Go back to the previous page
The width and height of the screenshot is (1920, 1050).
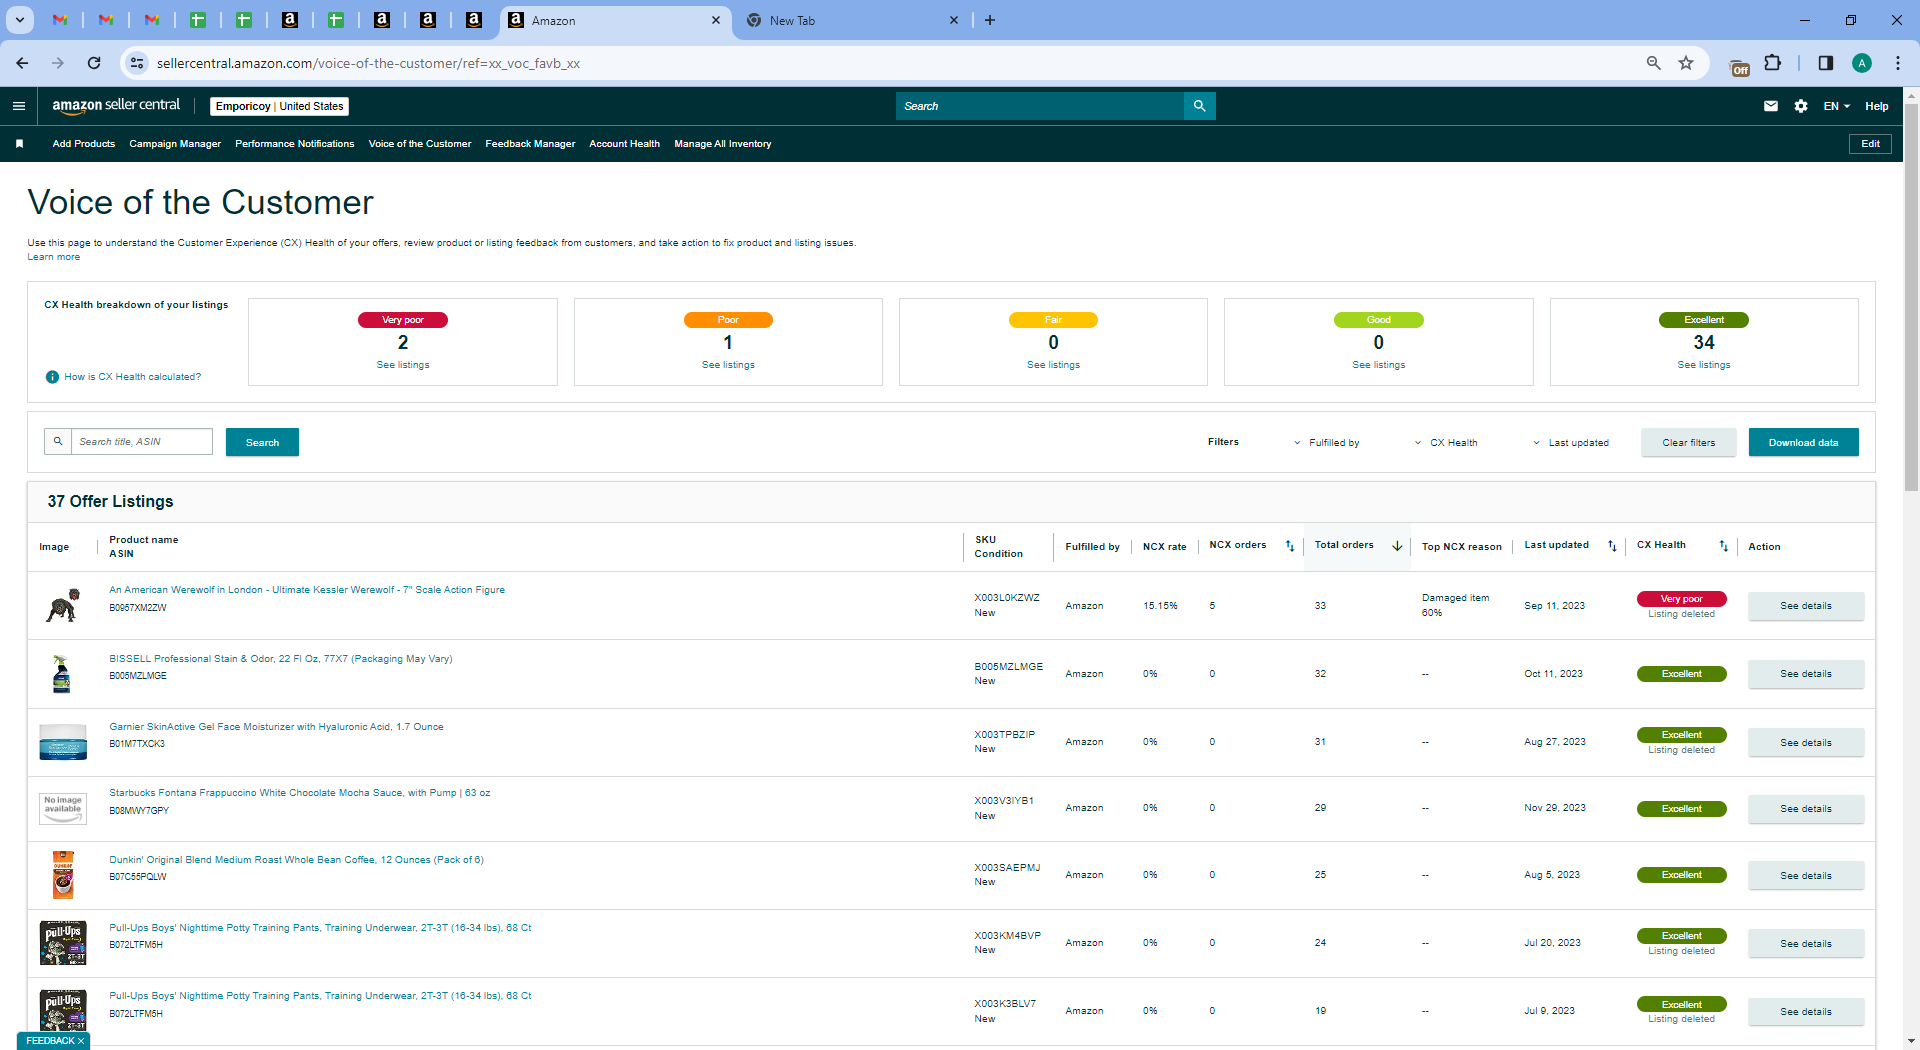tap(22, 63)
